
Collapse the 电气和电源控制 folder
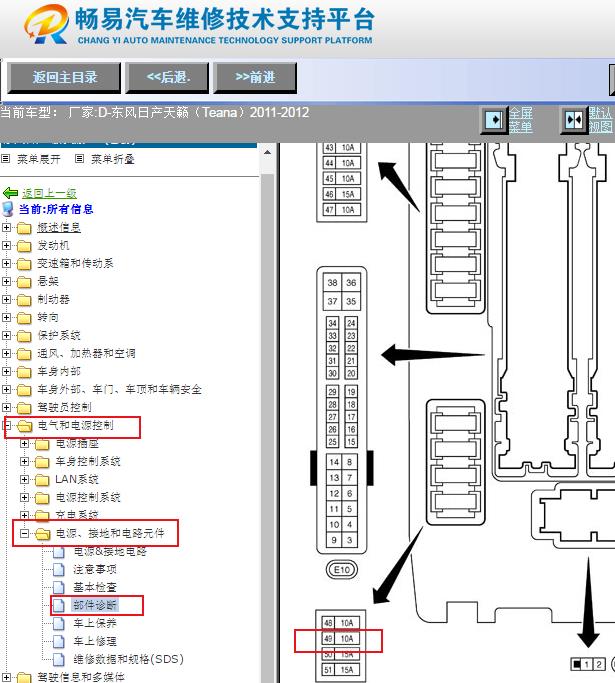pyautogui.click(x=7, y=425)
